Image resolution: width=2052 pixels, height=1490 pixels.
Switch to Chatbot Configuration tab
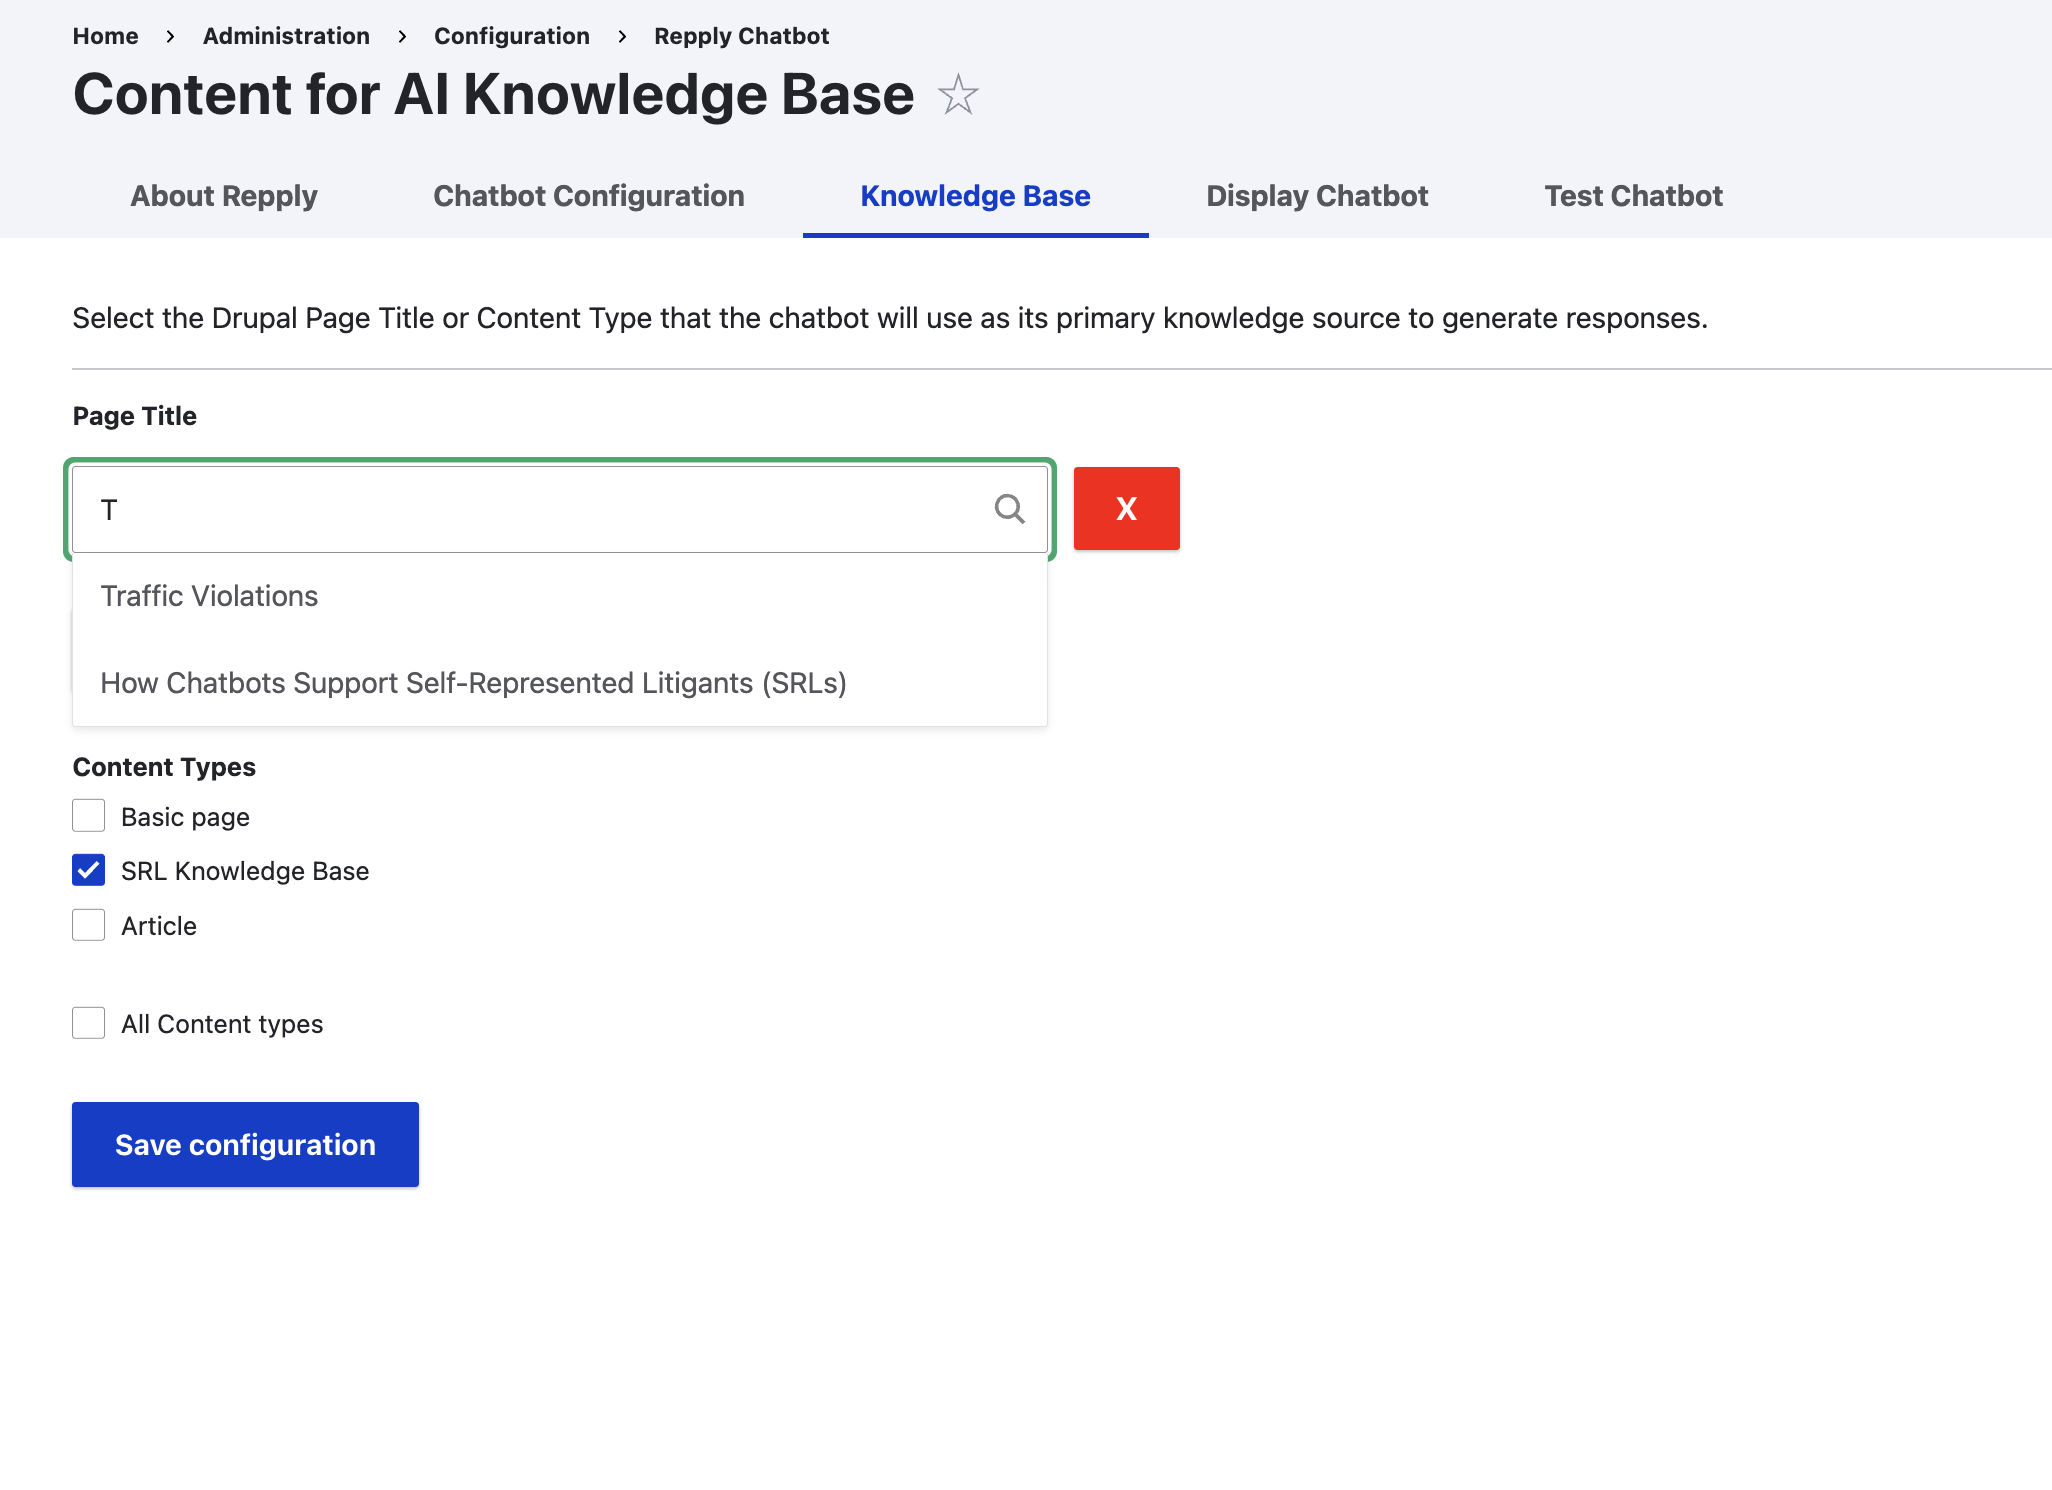(x=589, y=196)
